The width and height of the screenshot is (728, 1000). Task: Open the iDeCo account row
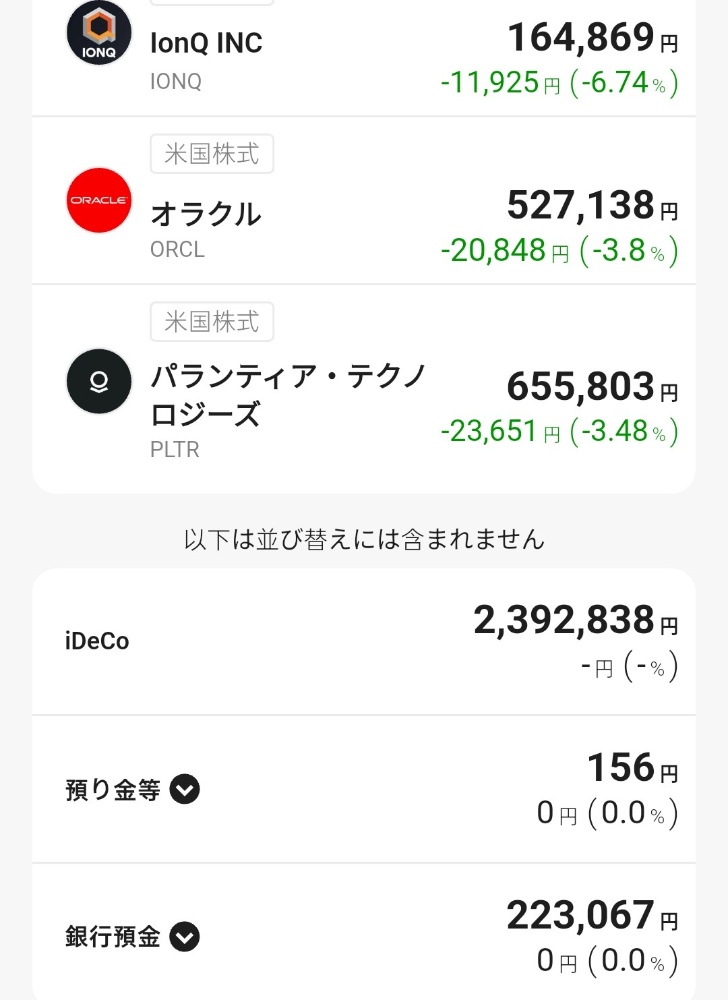point(364,642)
